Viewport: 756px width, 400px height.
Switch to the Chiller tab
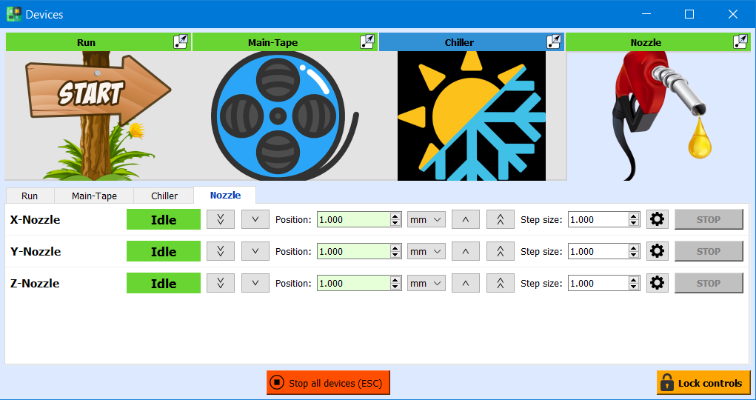[164, 196]
